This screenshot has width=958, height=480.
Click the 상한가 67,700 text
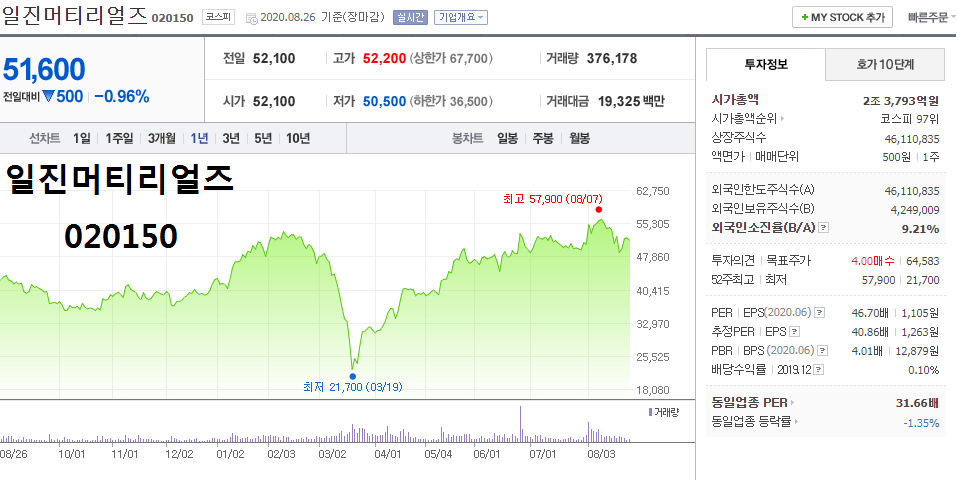point(451,59)
